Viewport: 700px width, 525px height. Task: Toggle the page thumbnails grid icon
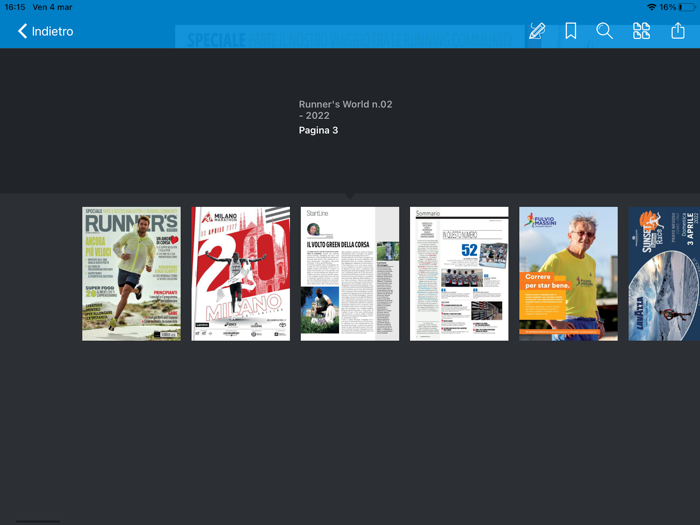(x=641, y=31)
